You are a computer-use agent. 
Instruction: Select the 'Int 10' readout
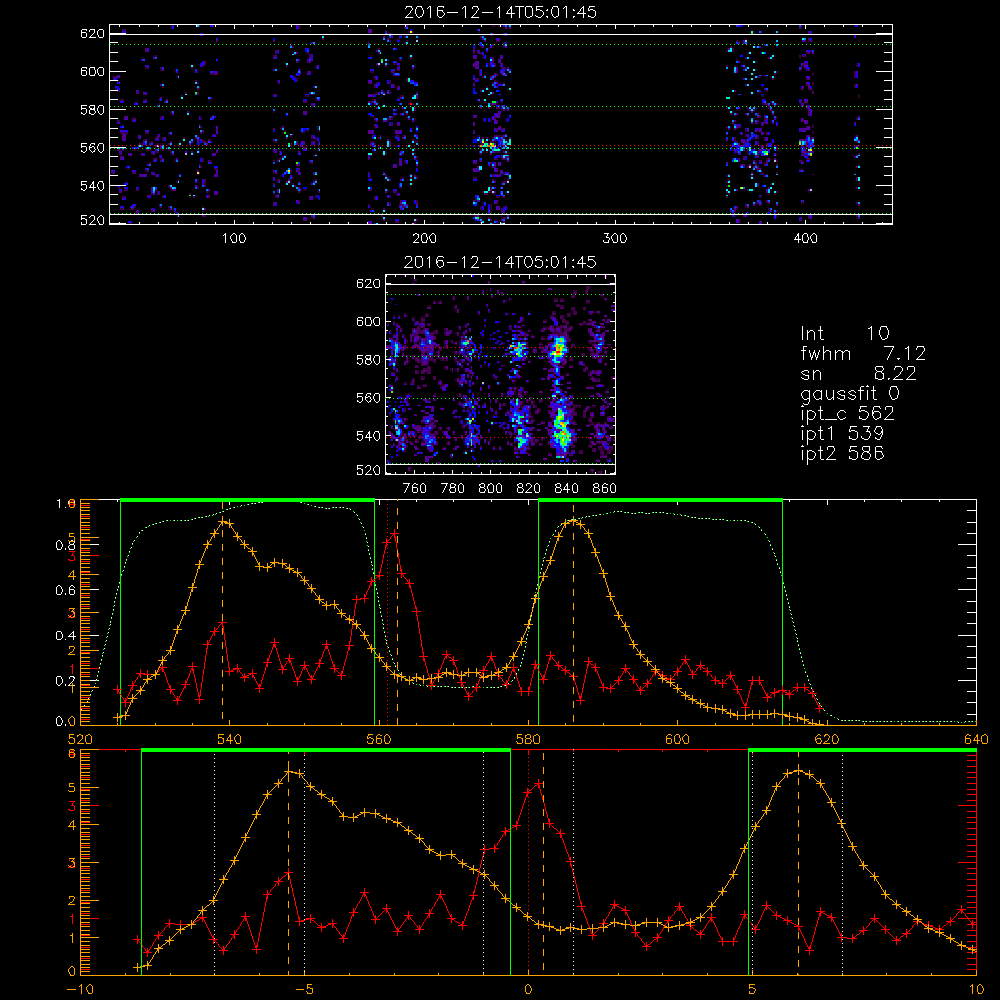click(845, 334)
